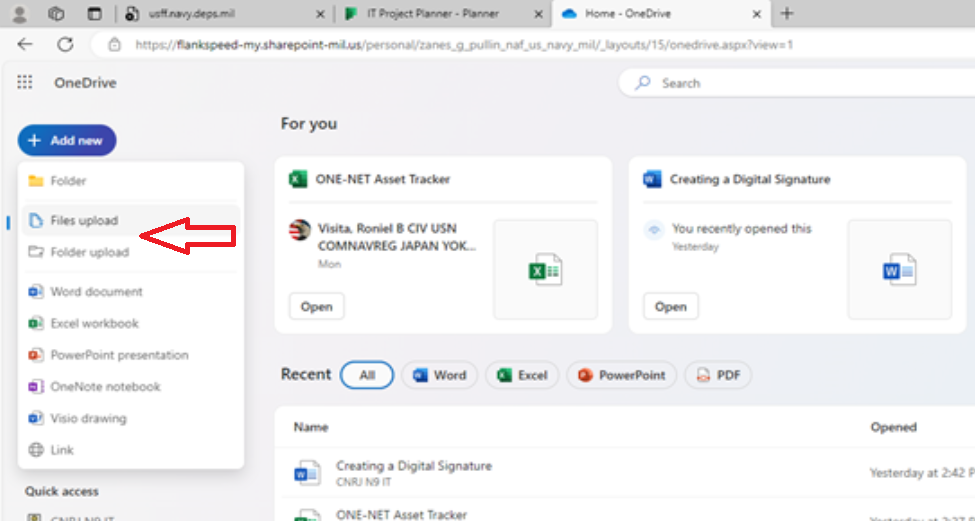
Task: Click the Visio drawing icon in menu
Action: pyautogui.click(x=36, y=418)
